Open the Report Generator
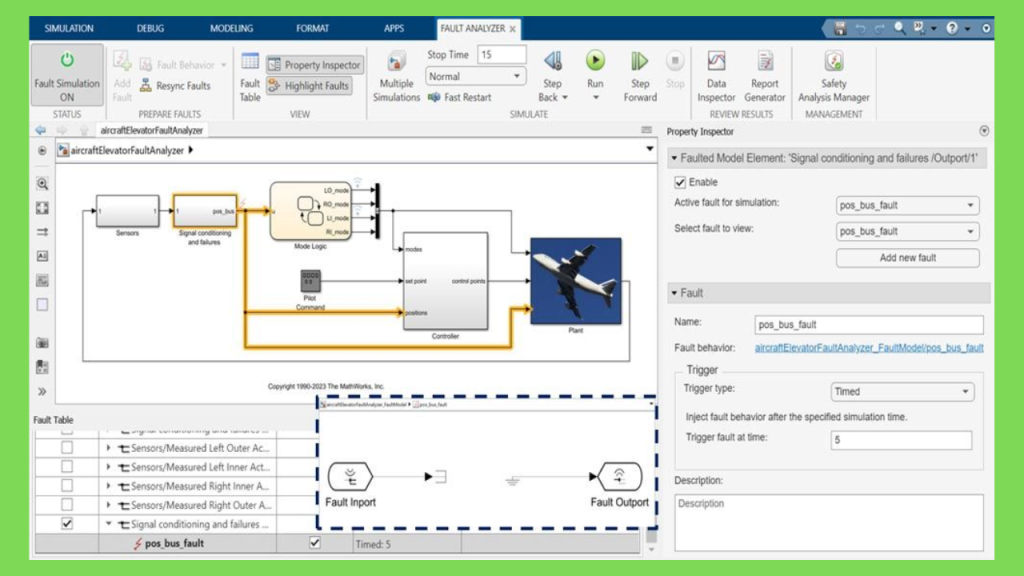The height and width of the screenshot is (576, 1024). 764,77
